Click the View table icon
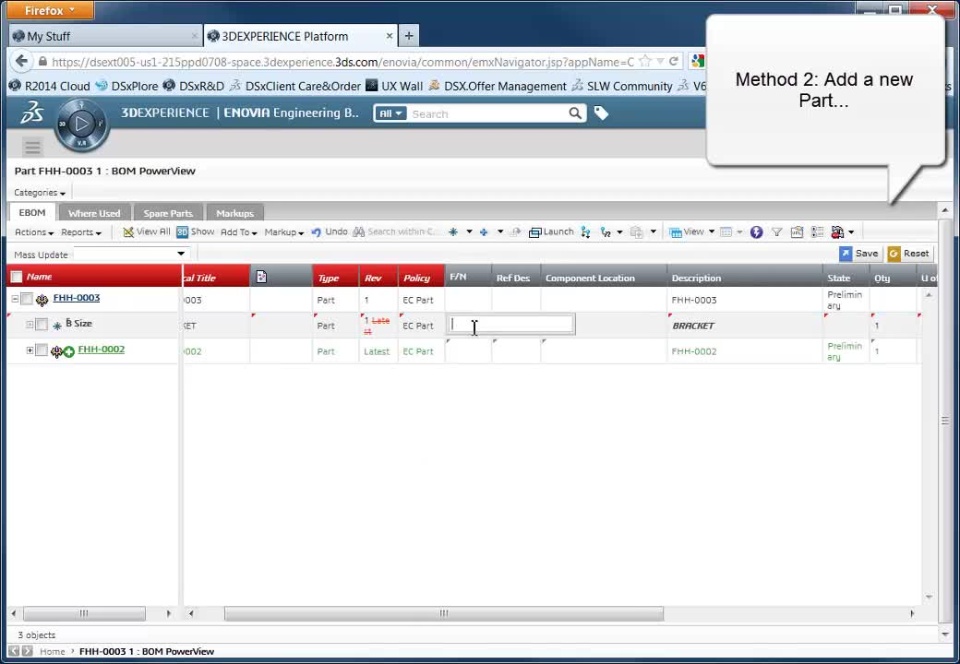This screenshot has width=960, height=664. [x=675, y=233]
